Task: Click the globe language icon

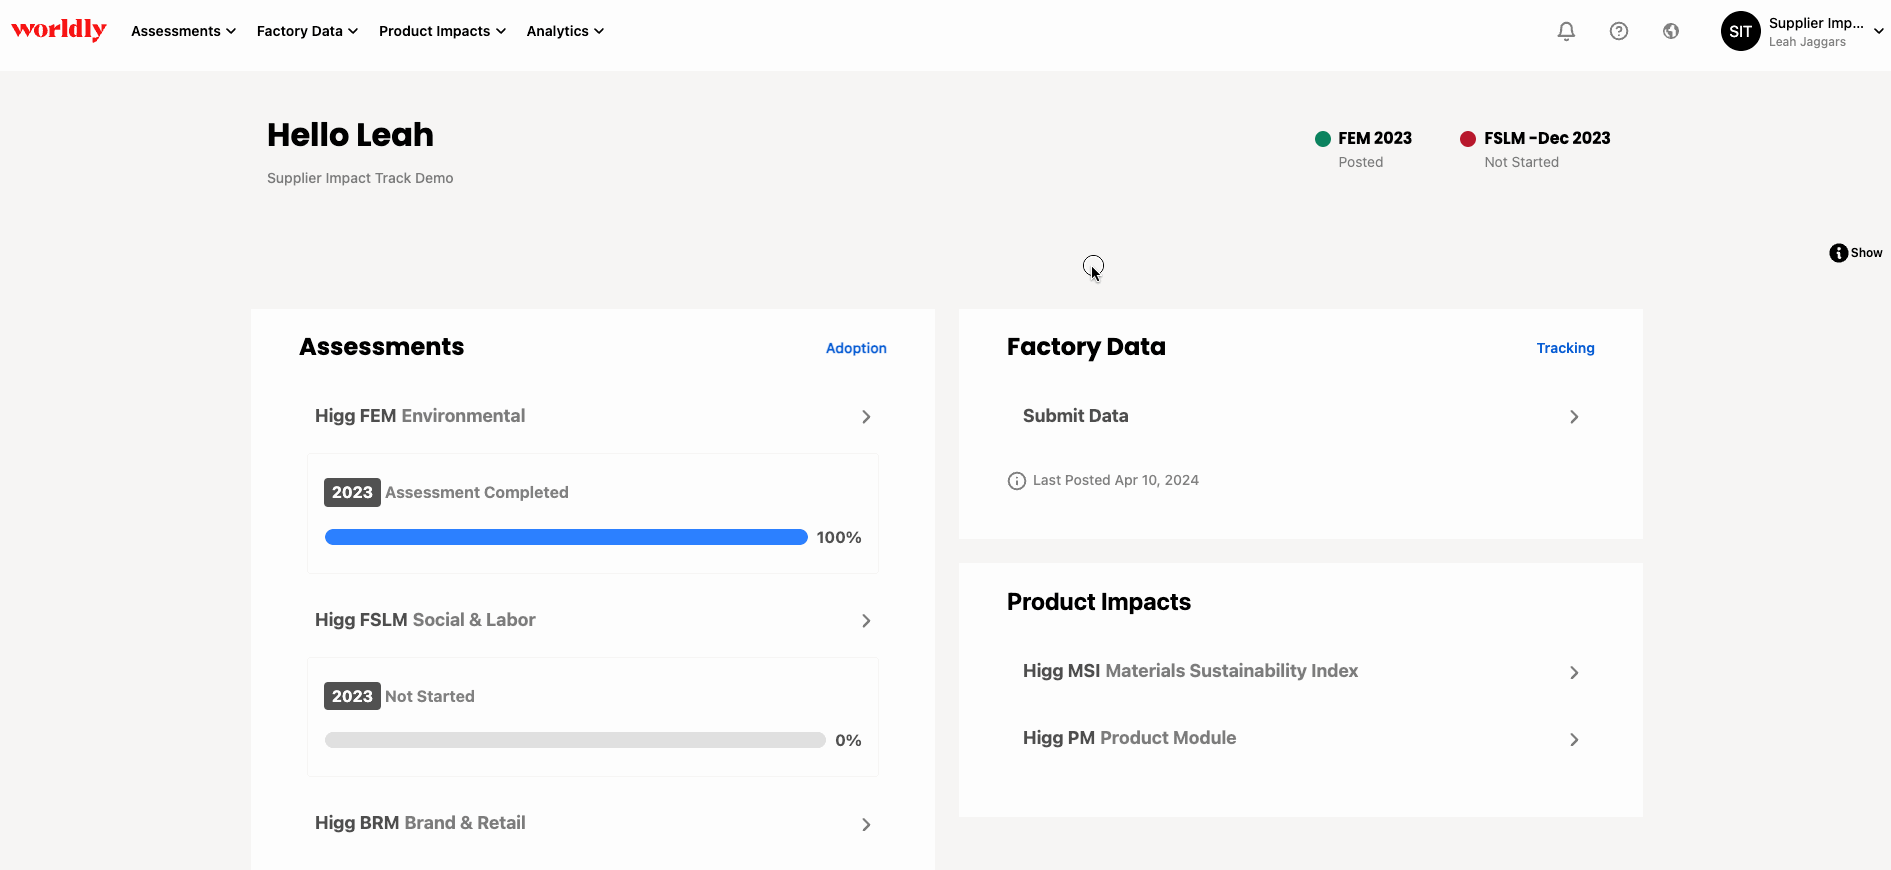Action: tap(1670, 31)
